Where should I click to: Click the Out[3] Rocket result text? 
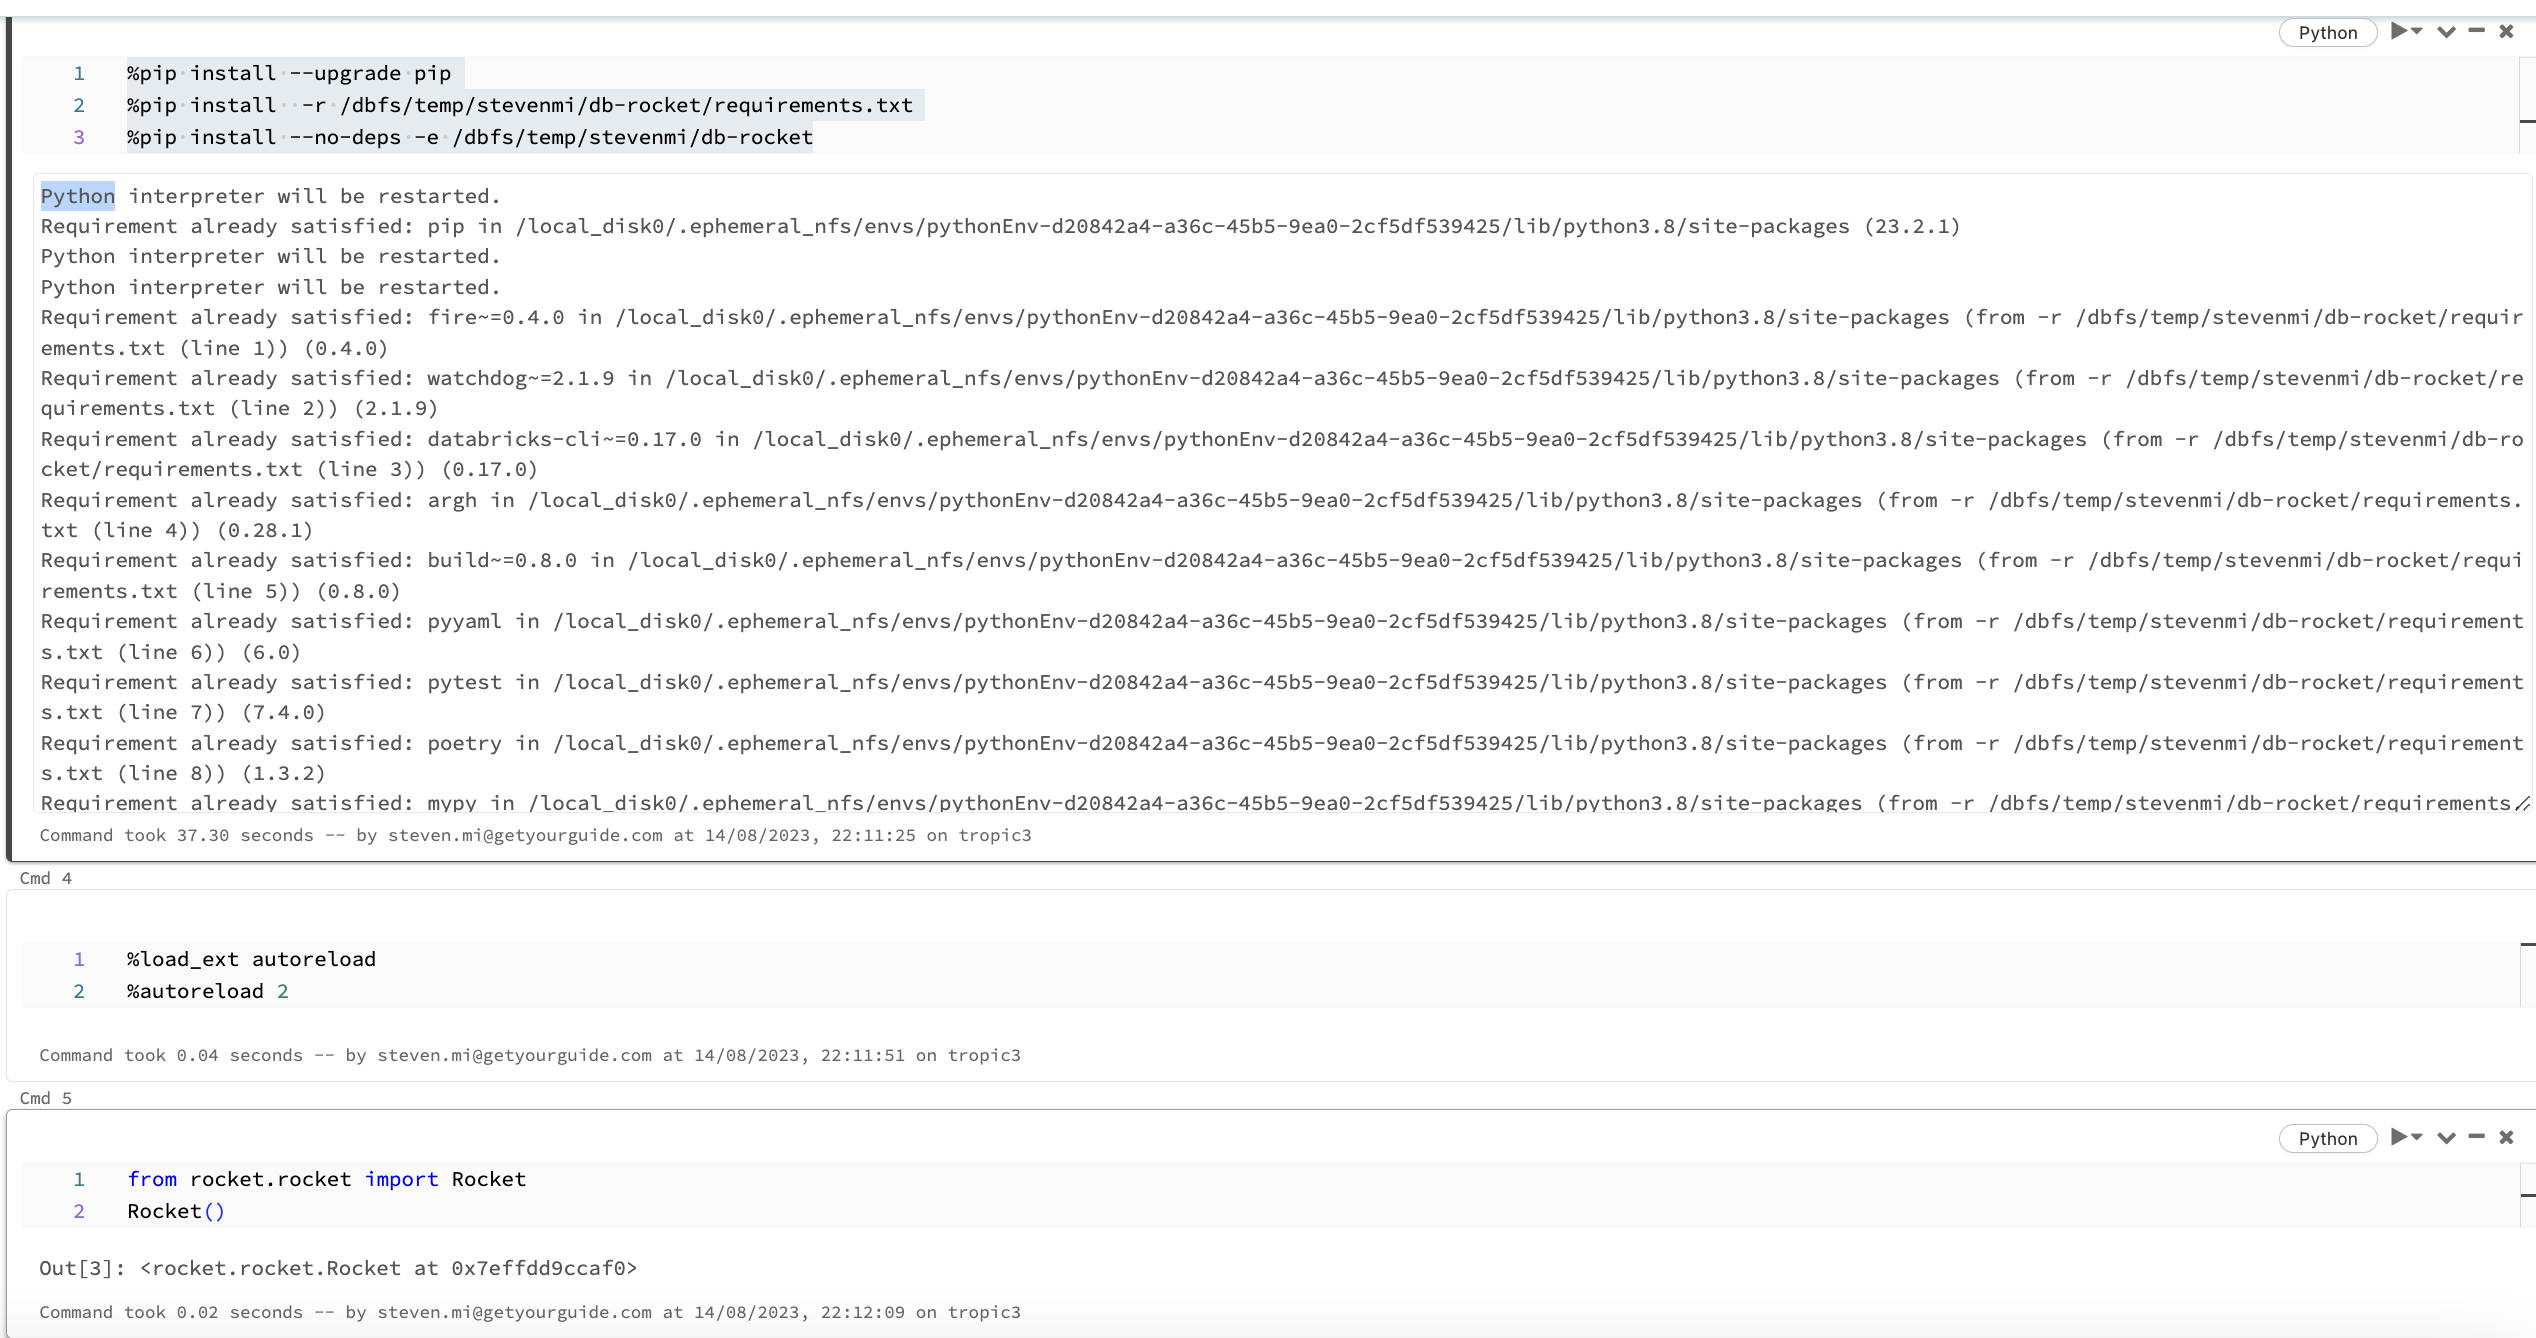pyautogui.click(x=388, y=1268)
